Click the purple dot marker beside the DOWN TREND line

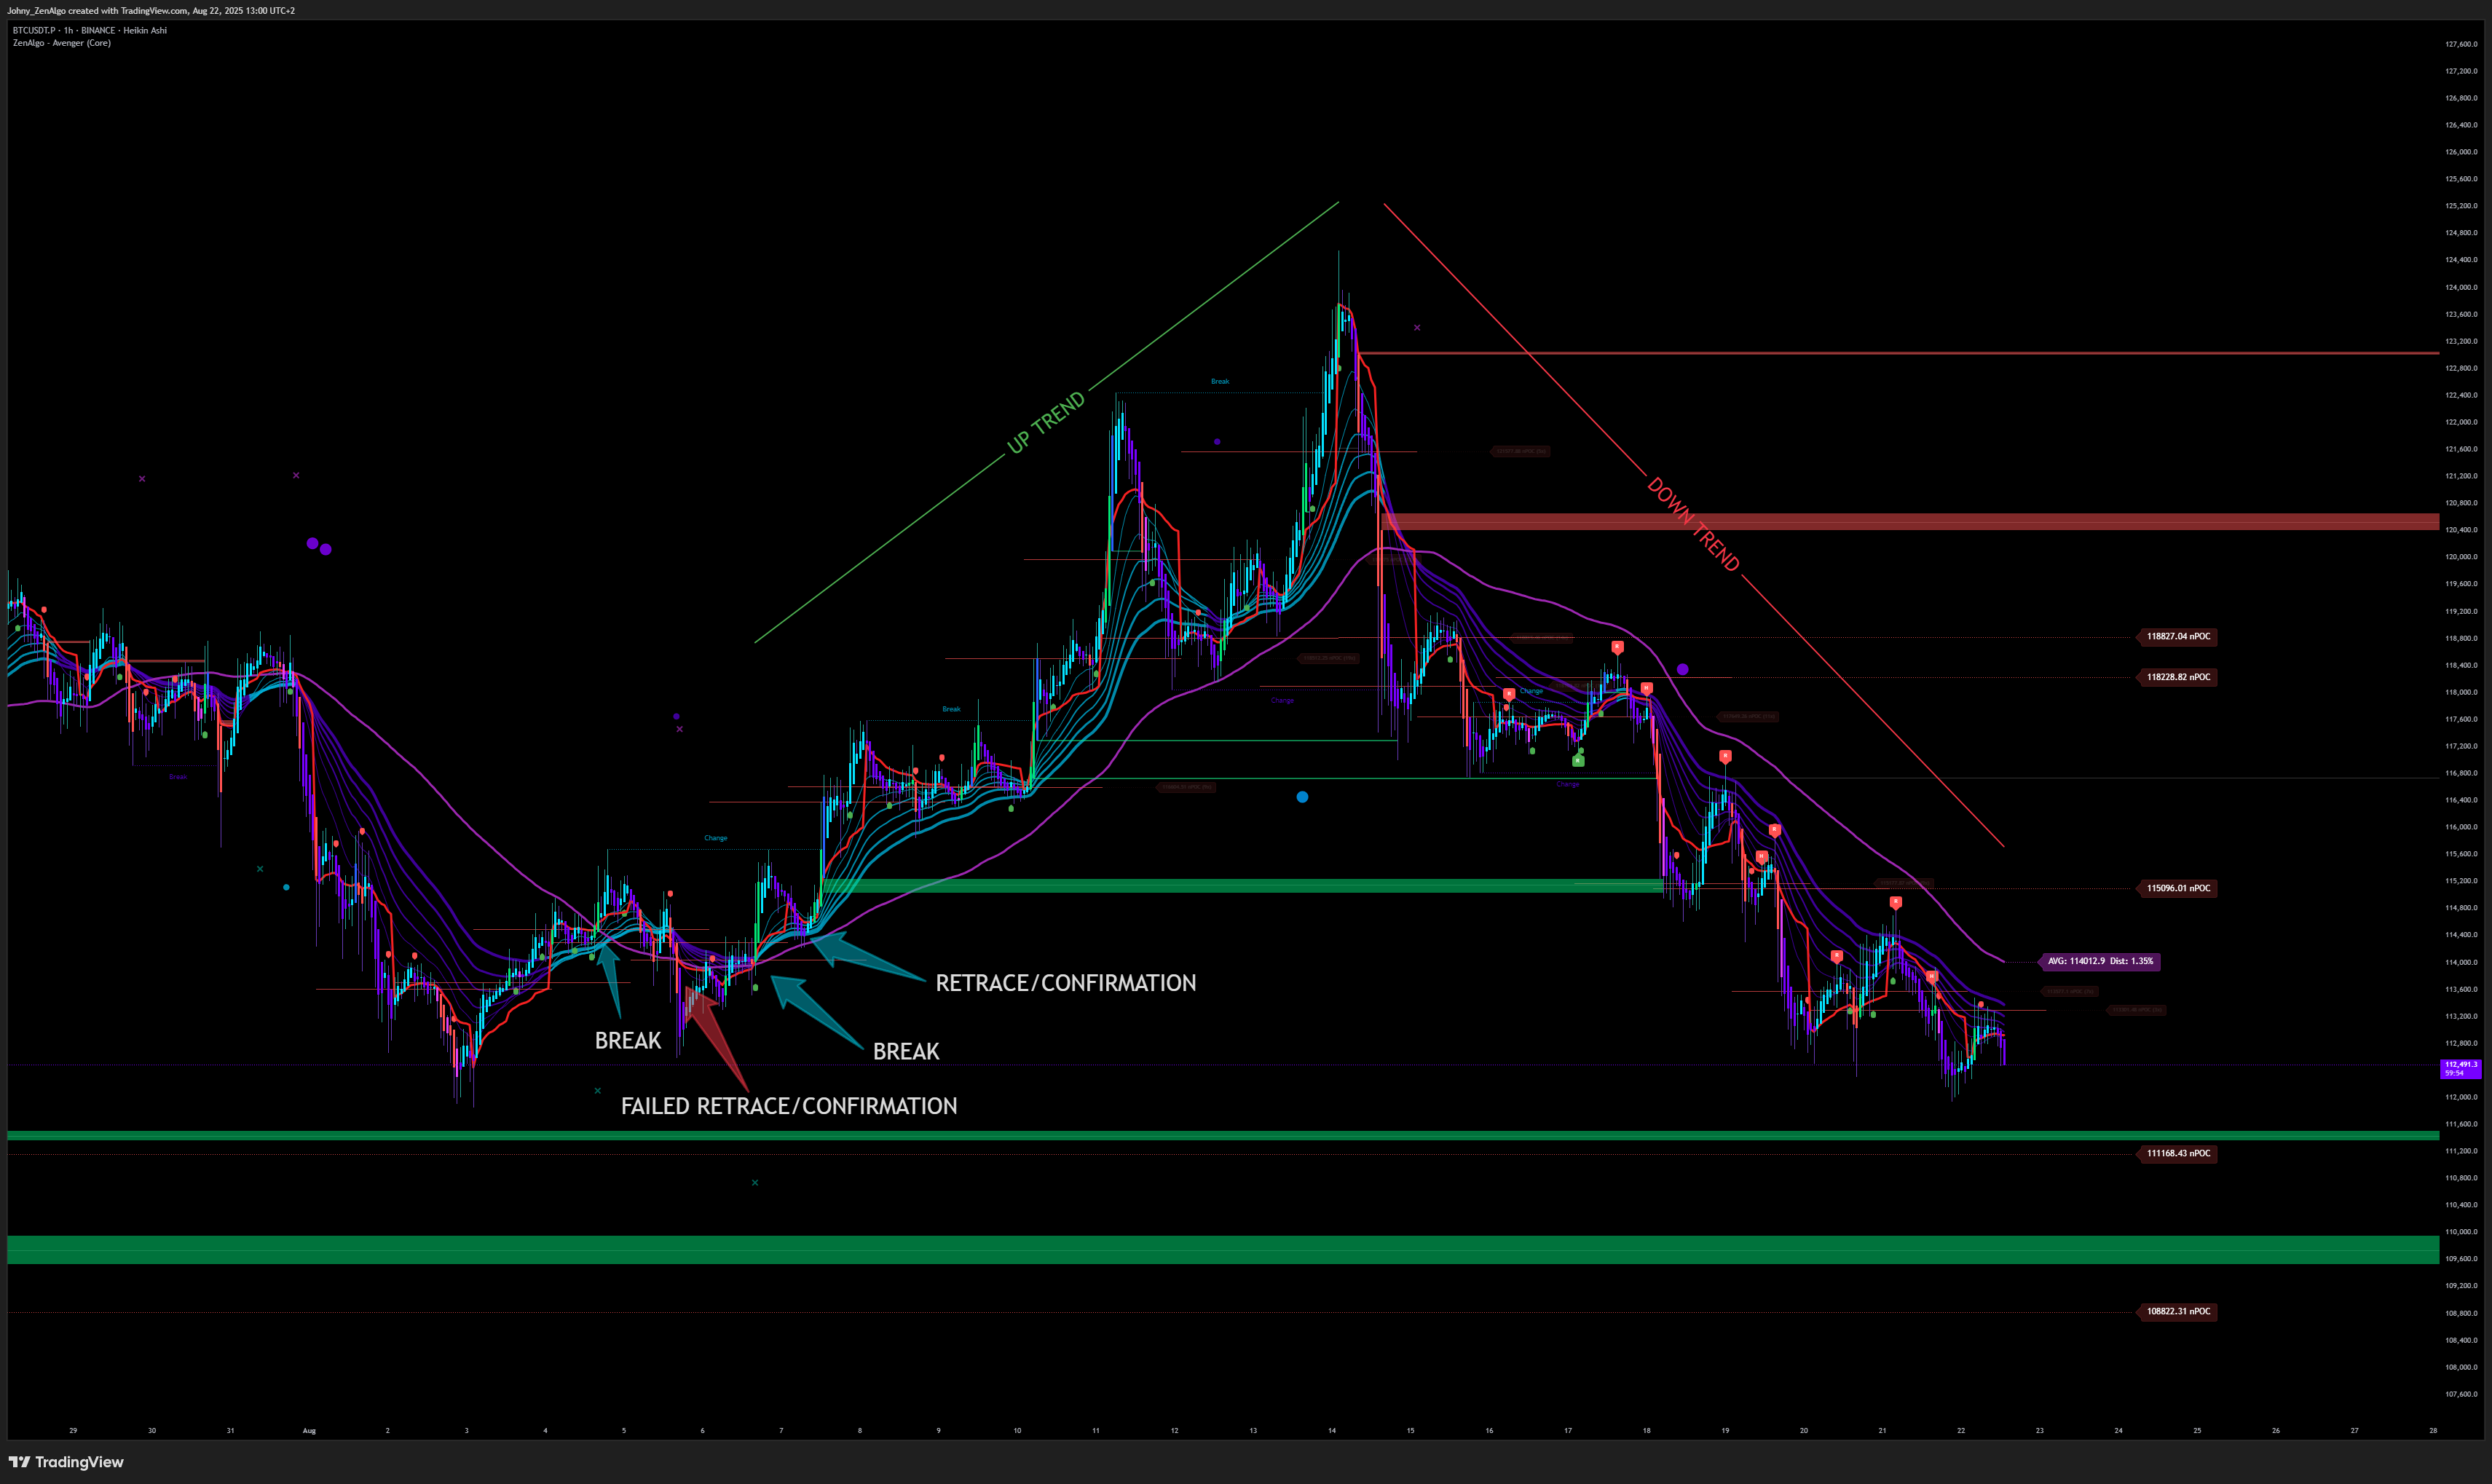click(1683, 670)
